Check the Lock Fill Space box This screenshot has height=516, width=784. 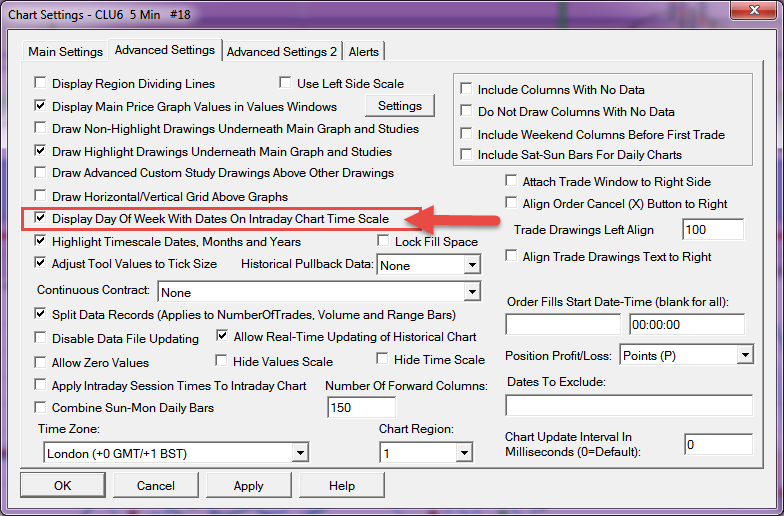point(383,240)
